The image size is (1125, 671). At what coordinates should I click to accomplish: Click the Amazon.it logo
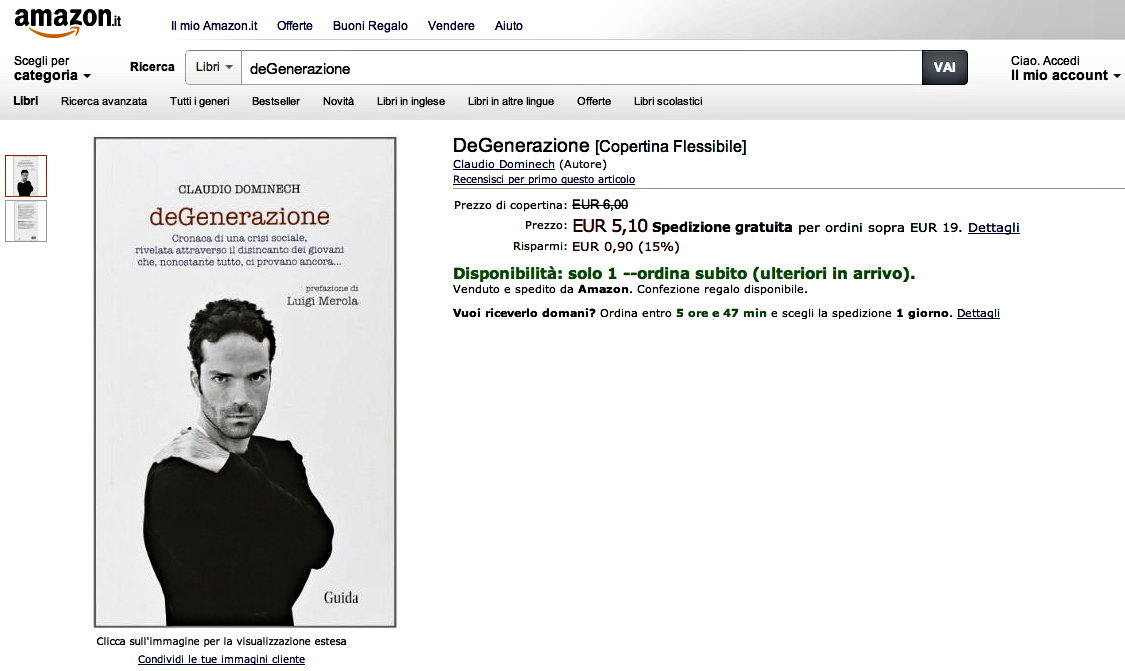click(67, 22)
